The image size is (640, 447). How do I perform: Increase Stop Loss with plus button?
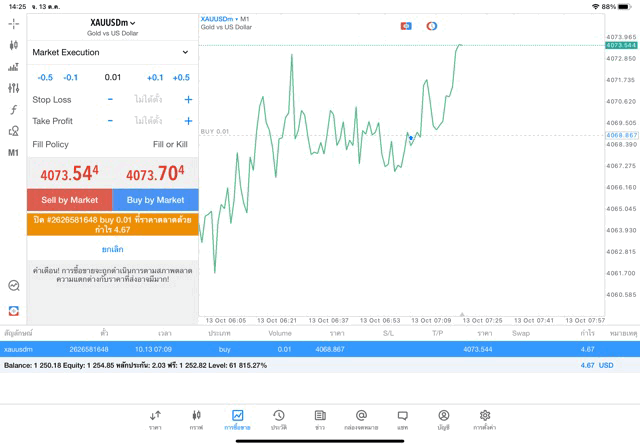click(x=188, y=100)
